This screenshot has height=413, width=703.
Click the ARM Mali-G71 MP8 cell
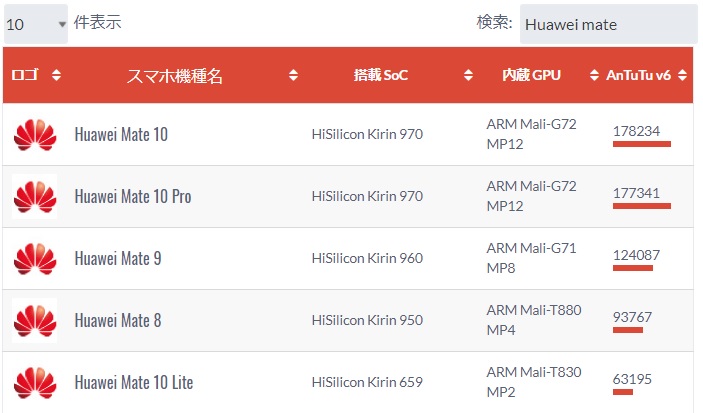[x=531, y=258]
